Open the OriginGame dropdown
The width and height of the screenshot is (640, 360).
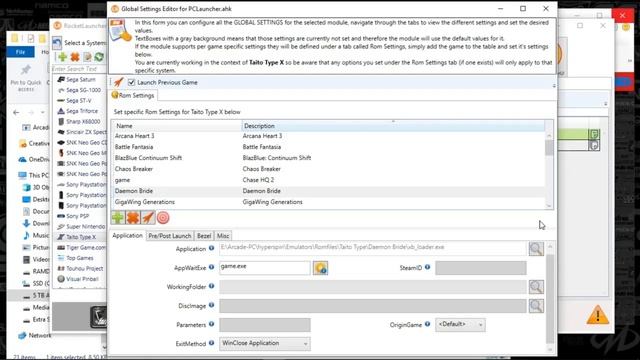pos(460,324)
